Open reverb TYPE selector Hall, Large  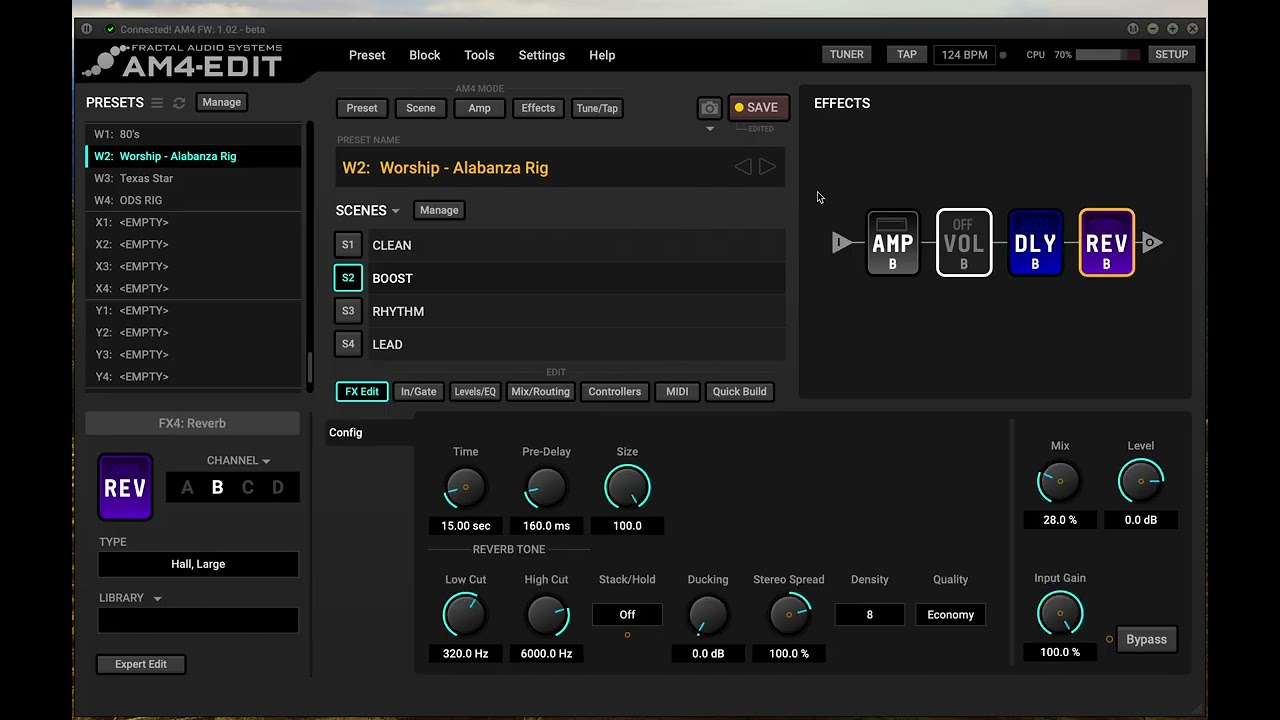click(198, 564)
